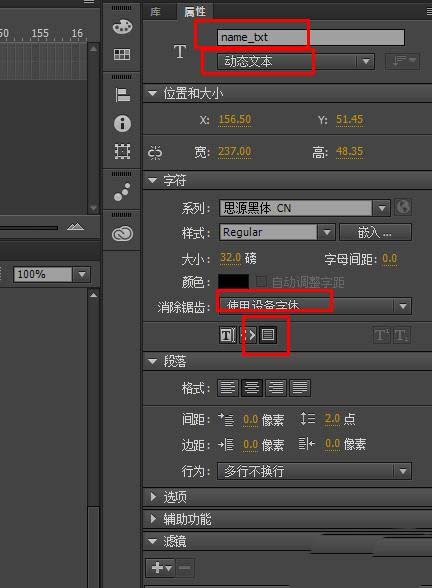Click the 高 value 48.35

tap(350, 152)
